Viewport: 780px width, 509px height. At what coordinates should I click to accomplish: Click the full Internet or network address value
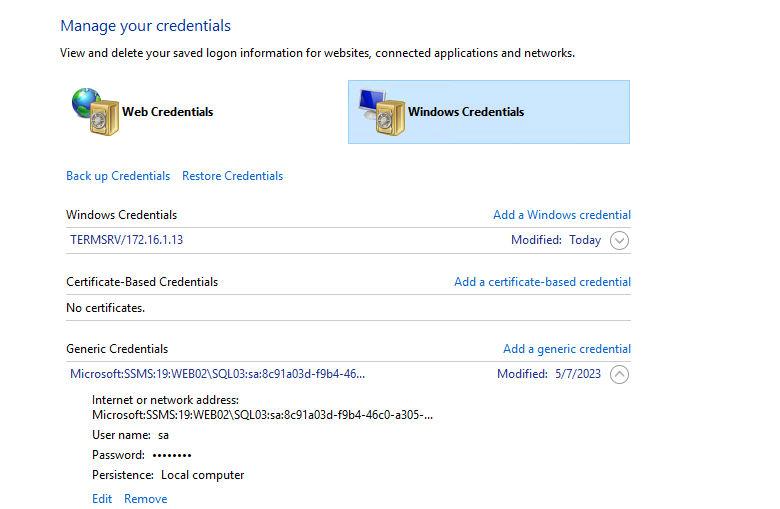click(x=262, y=415)
